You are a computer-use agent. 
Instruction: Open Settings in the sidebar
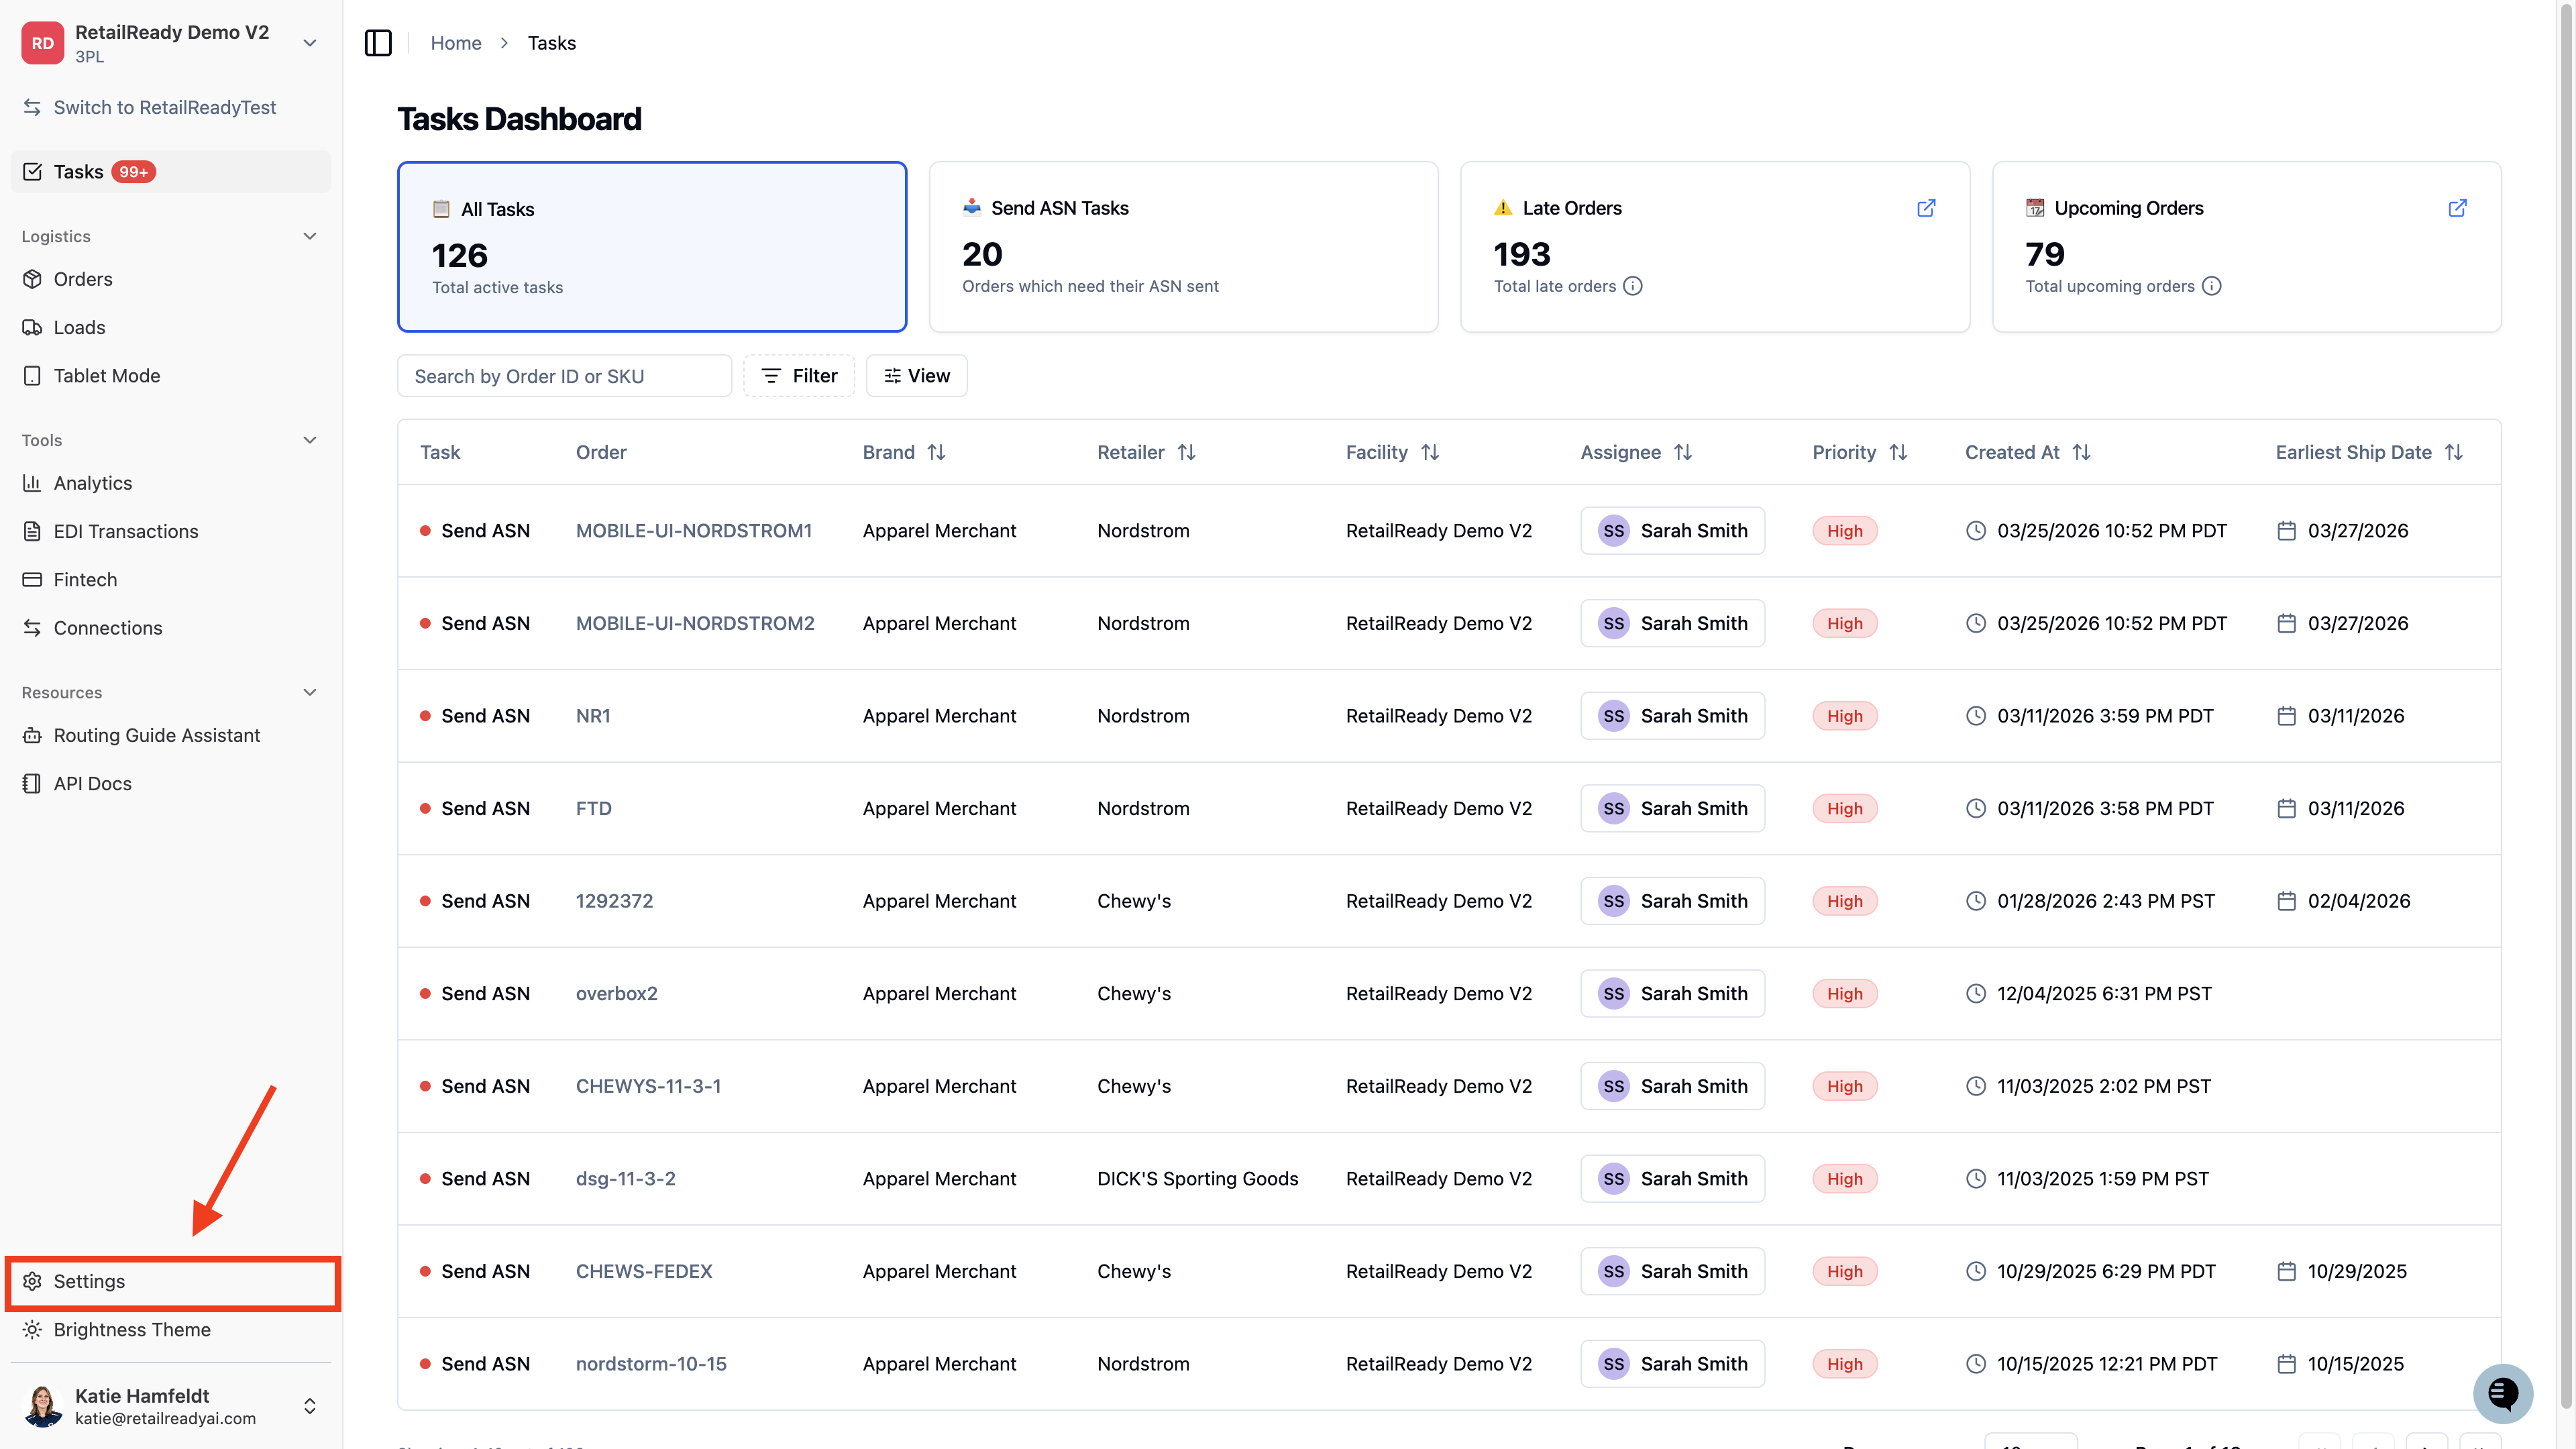point(172,1281)
